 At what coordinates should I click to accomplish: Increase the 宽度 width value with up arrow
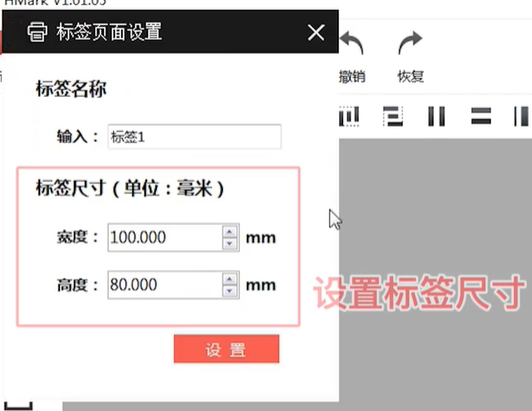pos(230,232)
